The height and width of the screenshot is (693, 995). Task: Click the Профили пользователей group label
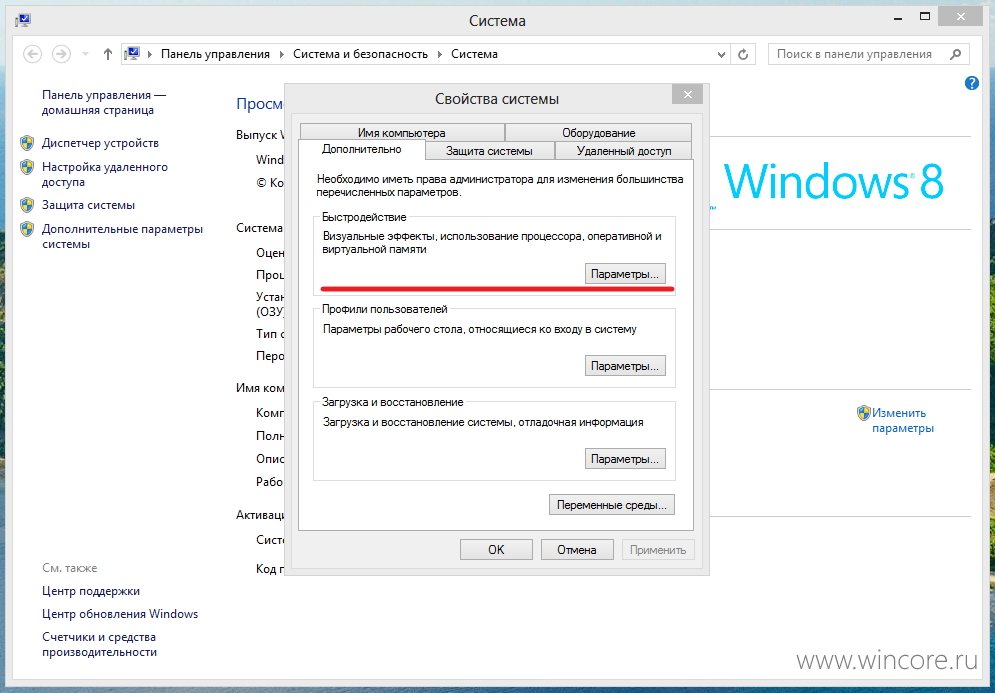coord(385,309)
